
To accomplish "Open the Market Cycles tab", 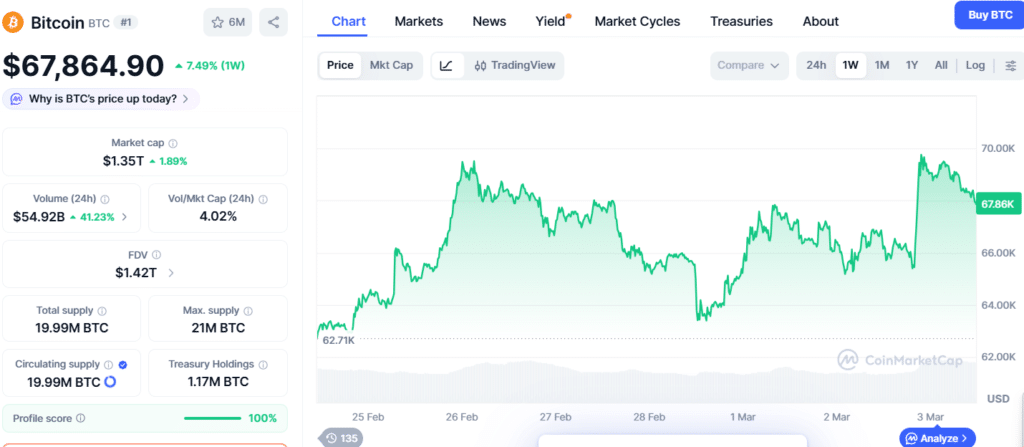I will 637,21.
